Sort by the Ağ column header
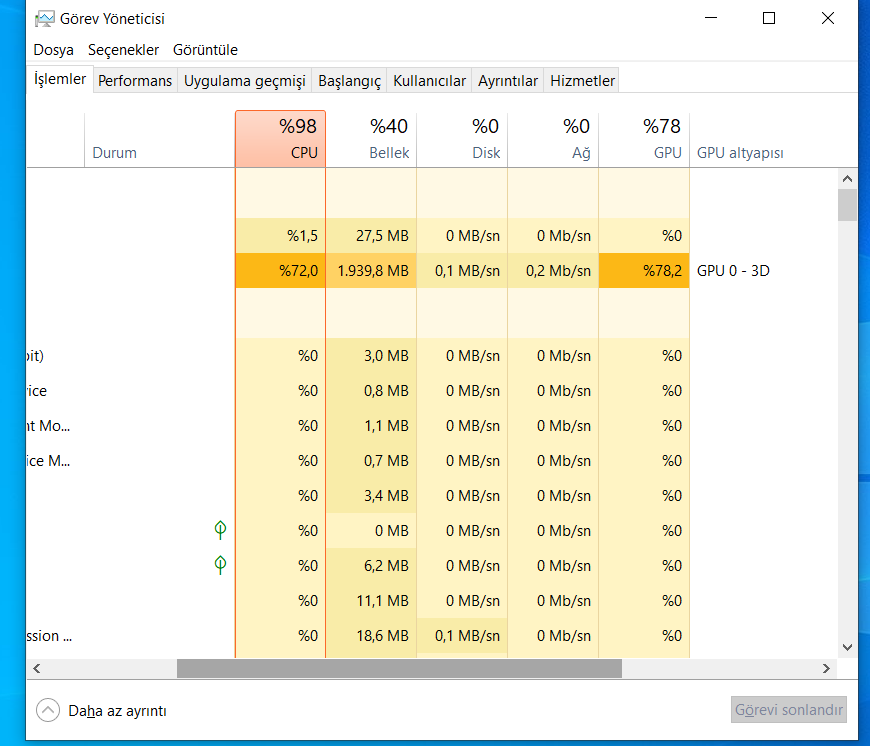 553,139
